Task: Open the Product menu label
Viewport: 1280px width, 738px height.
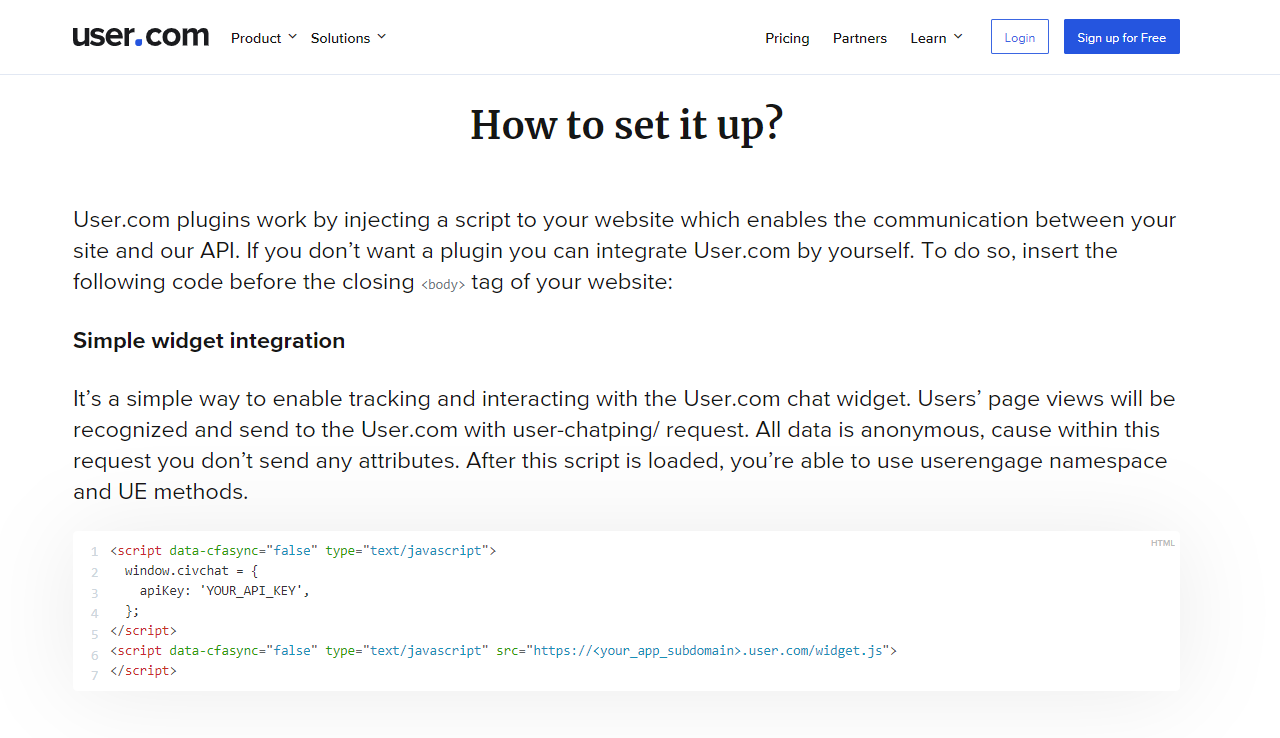Action: pyautogui.click(x=256, y=38)
